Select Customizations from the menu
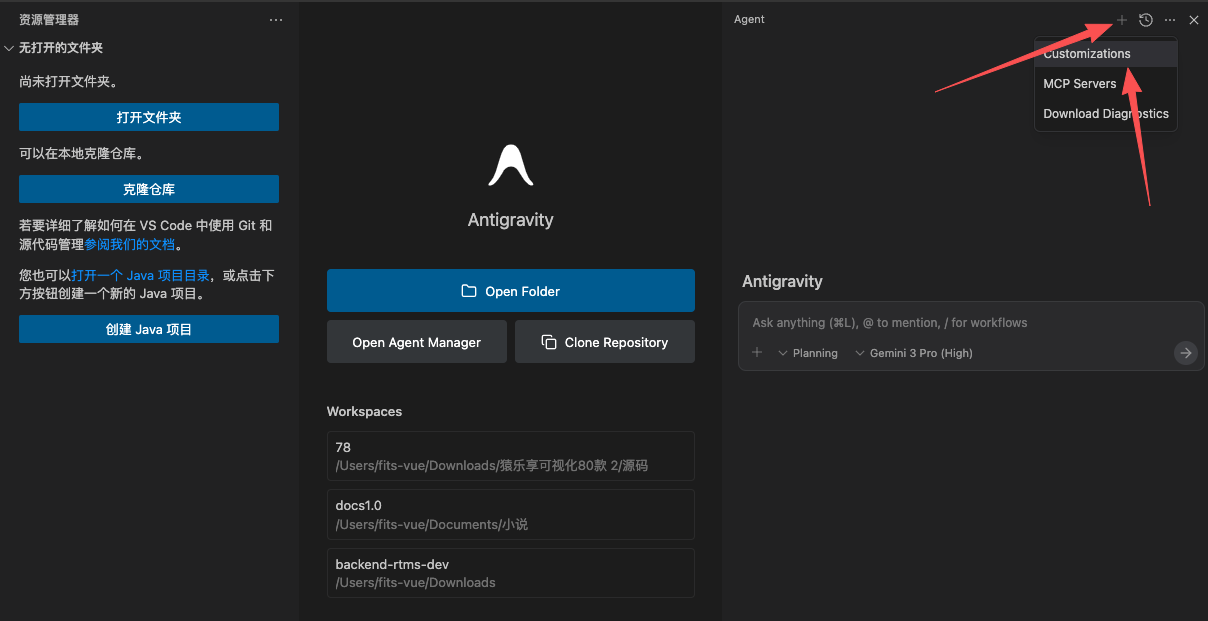 [1086, 53]
